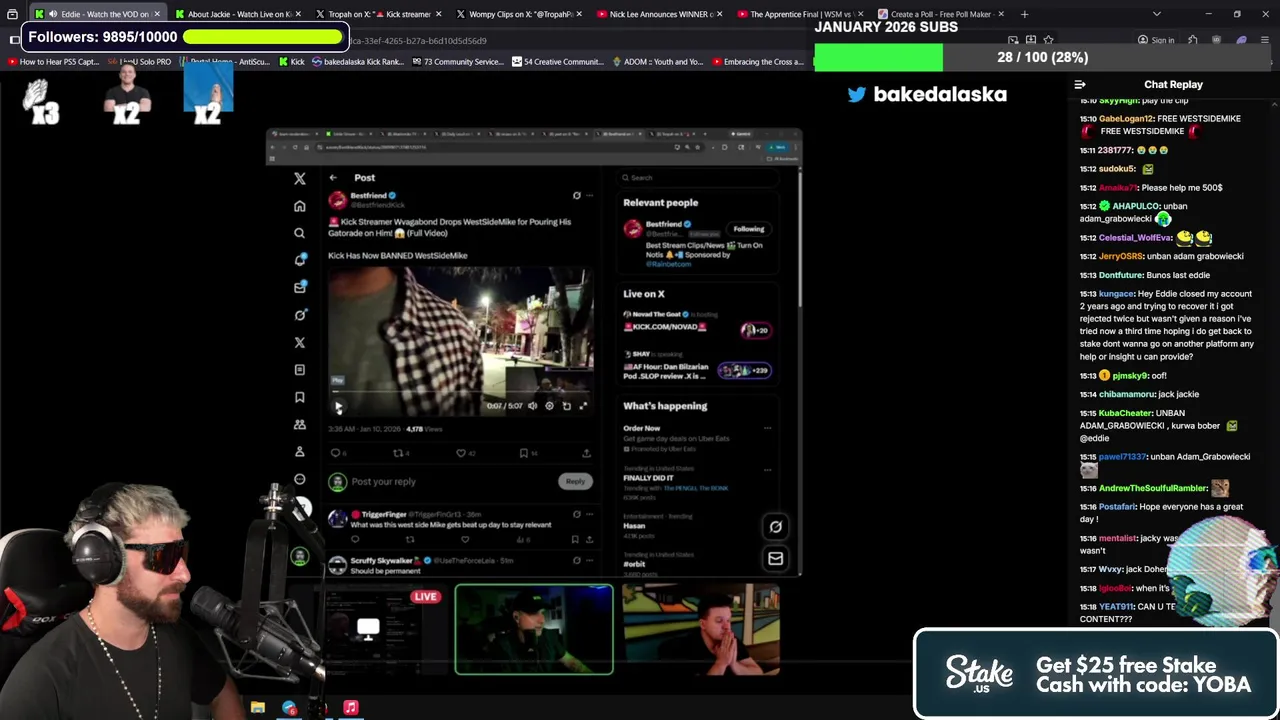Screen dimensions: 1280x720
Task: Select the thumbnail of man with hands clasped
Action: coord(701,630)
